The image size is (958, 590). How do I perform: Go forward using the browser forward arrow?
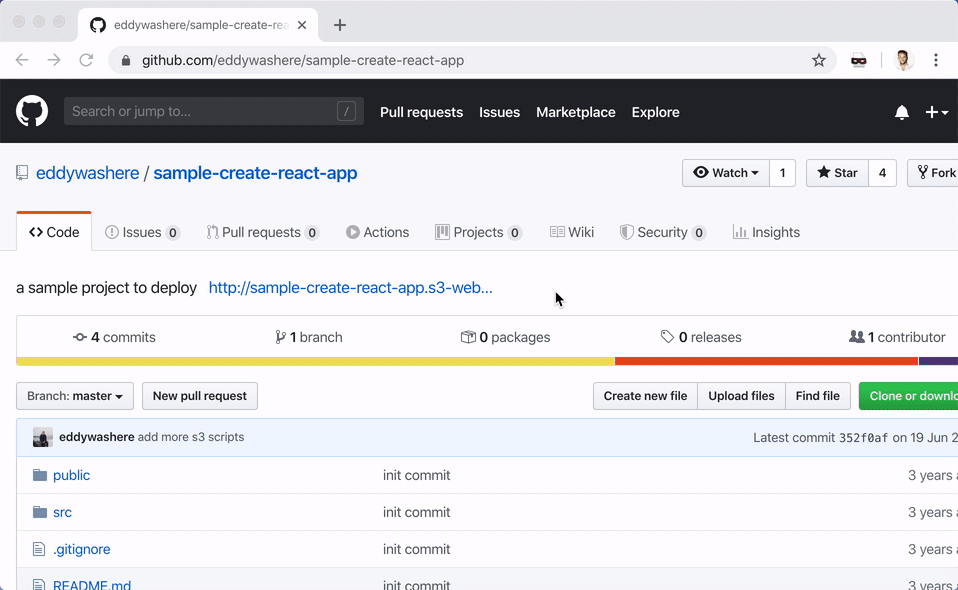(x=54, y=60)
